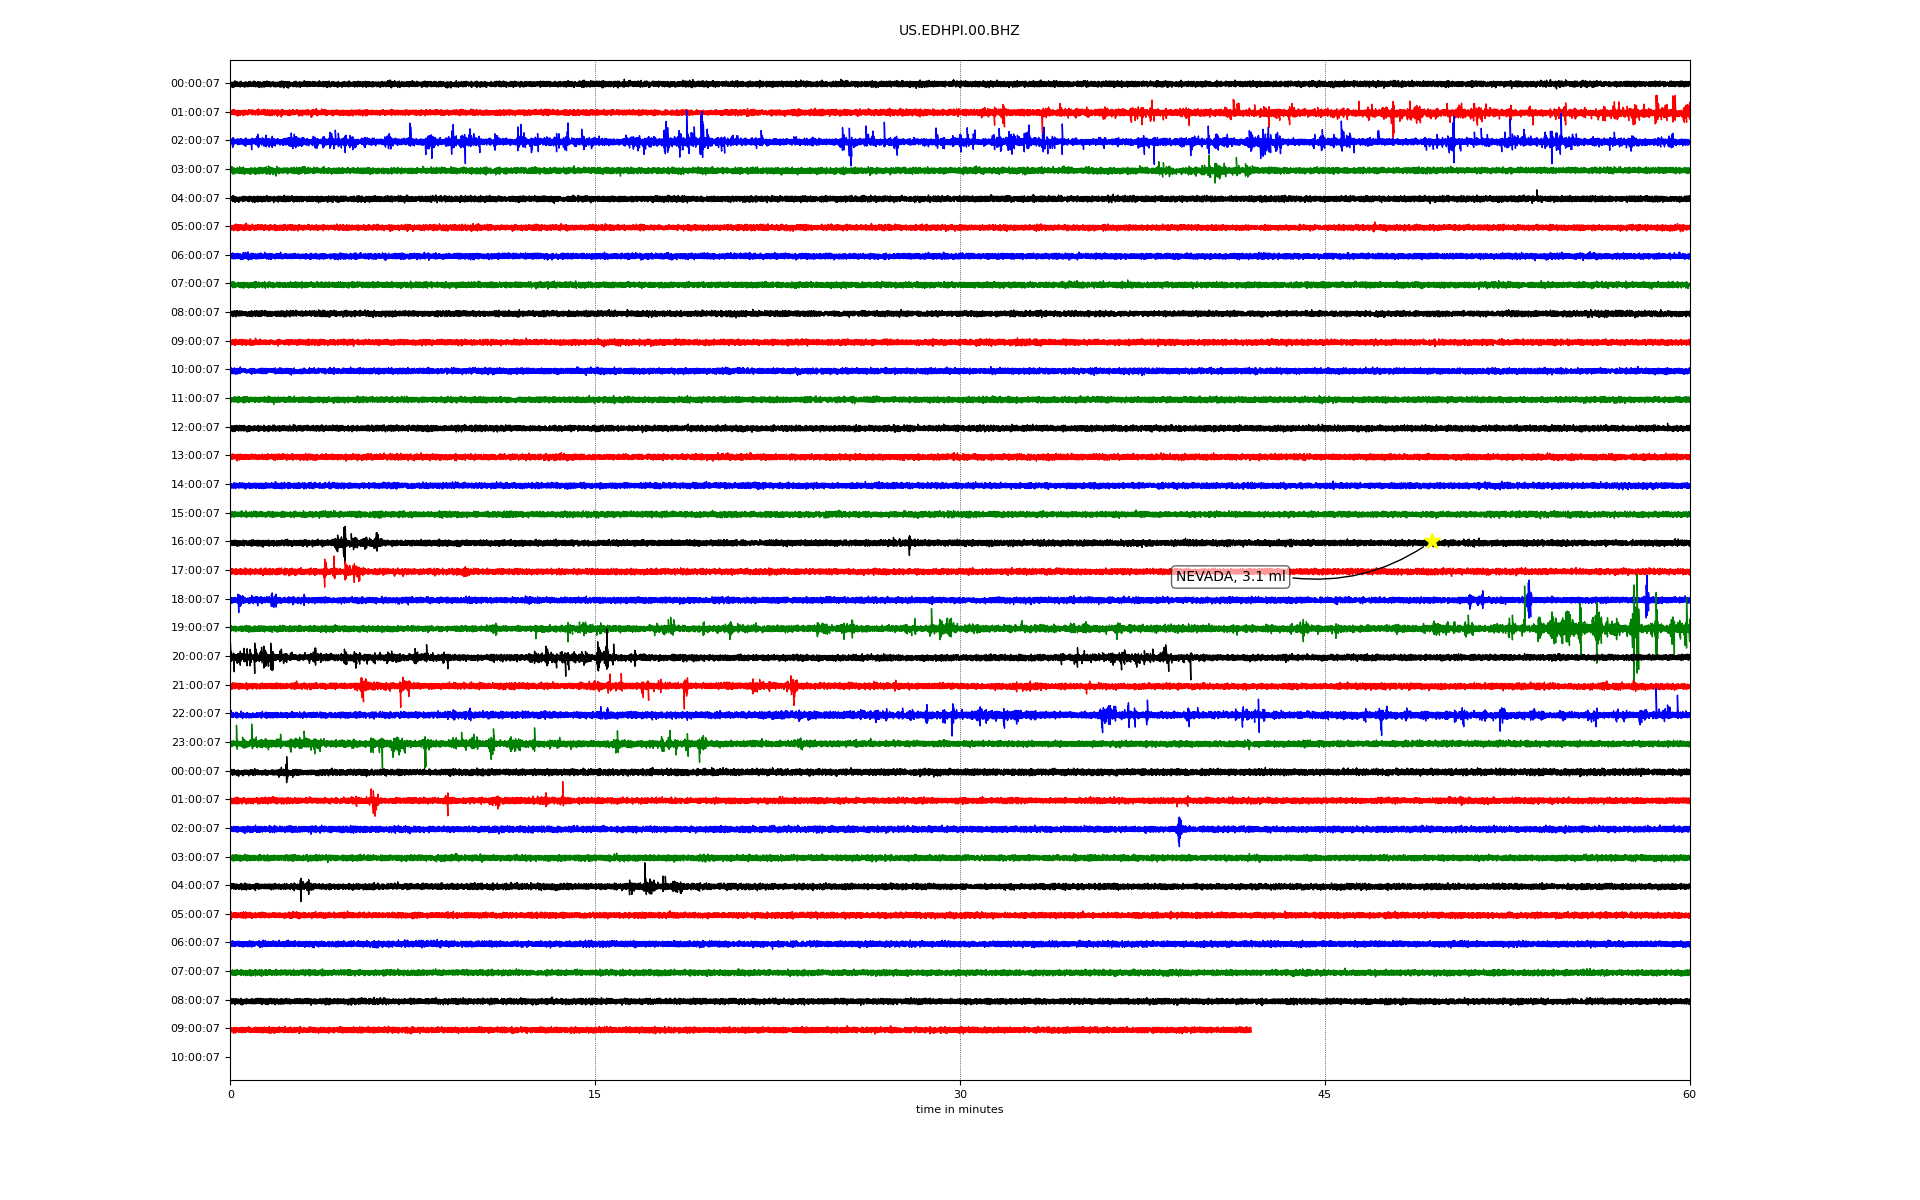The width and height of the screenshot is (1920, 1200).
Task: Click the 04:00:07 label in lower half
Action: tap(195, 886)
